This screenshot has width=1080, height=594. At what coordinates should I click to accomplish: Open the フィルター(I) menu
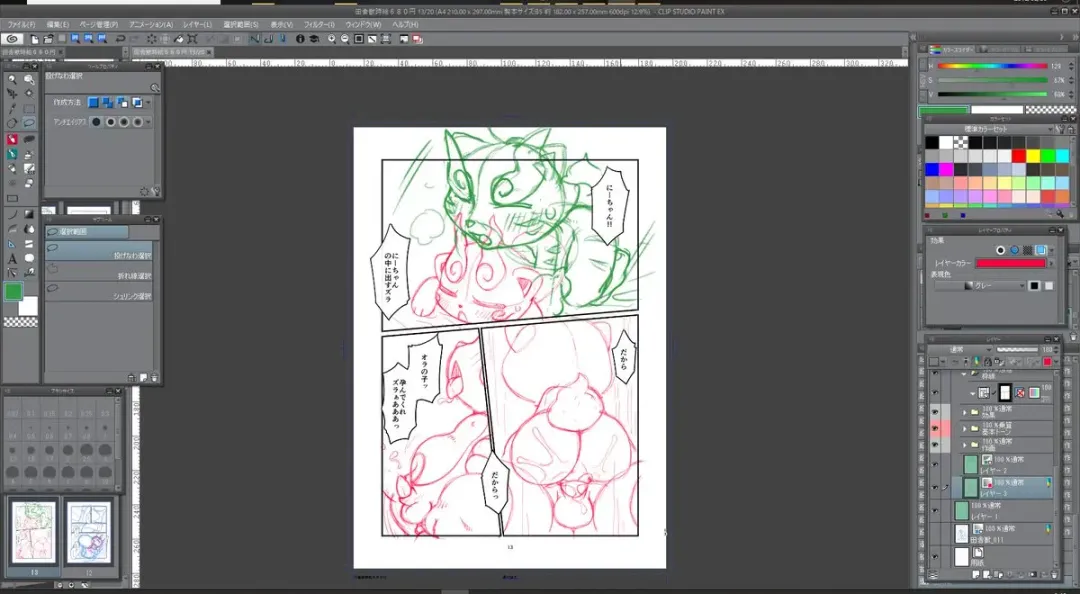click(x=319, y=24)
